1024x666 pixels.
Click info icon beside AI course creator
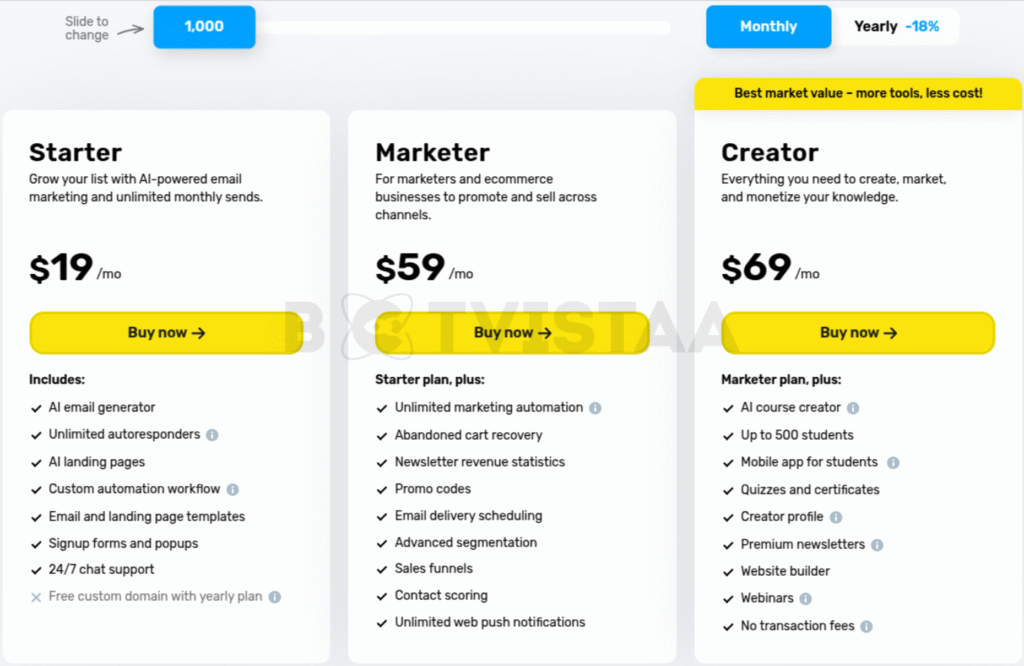point(853,408)
